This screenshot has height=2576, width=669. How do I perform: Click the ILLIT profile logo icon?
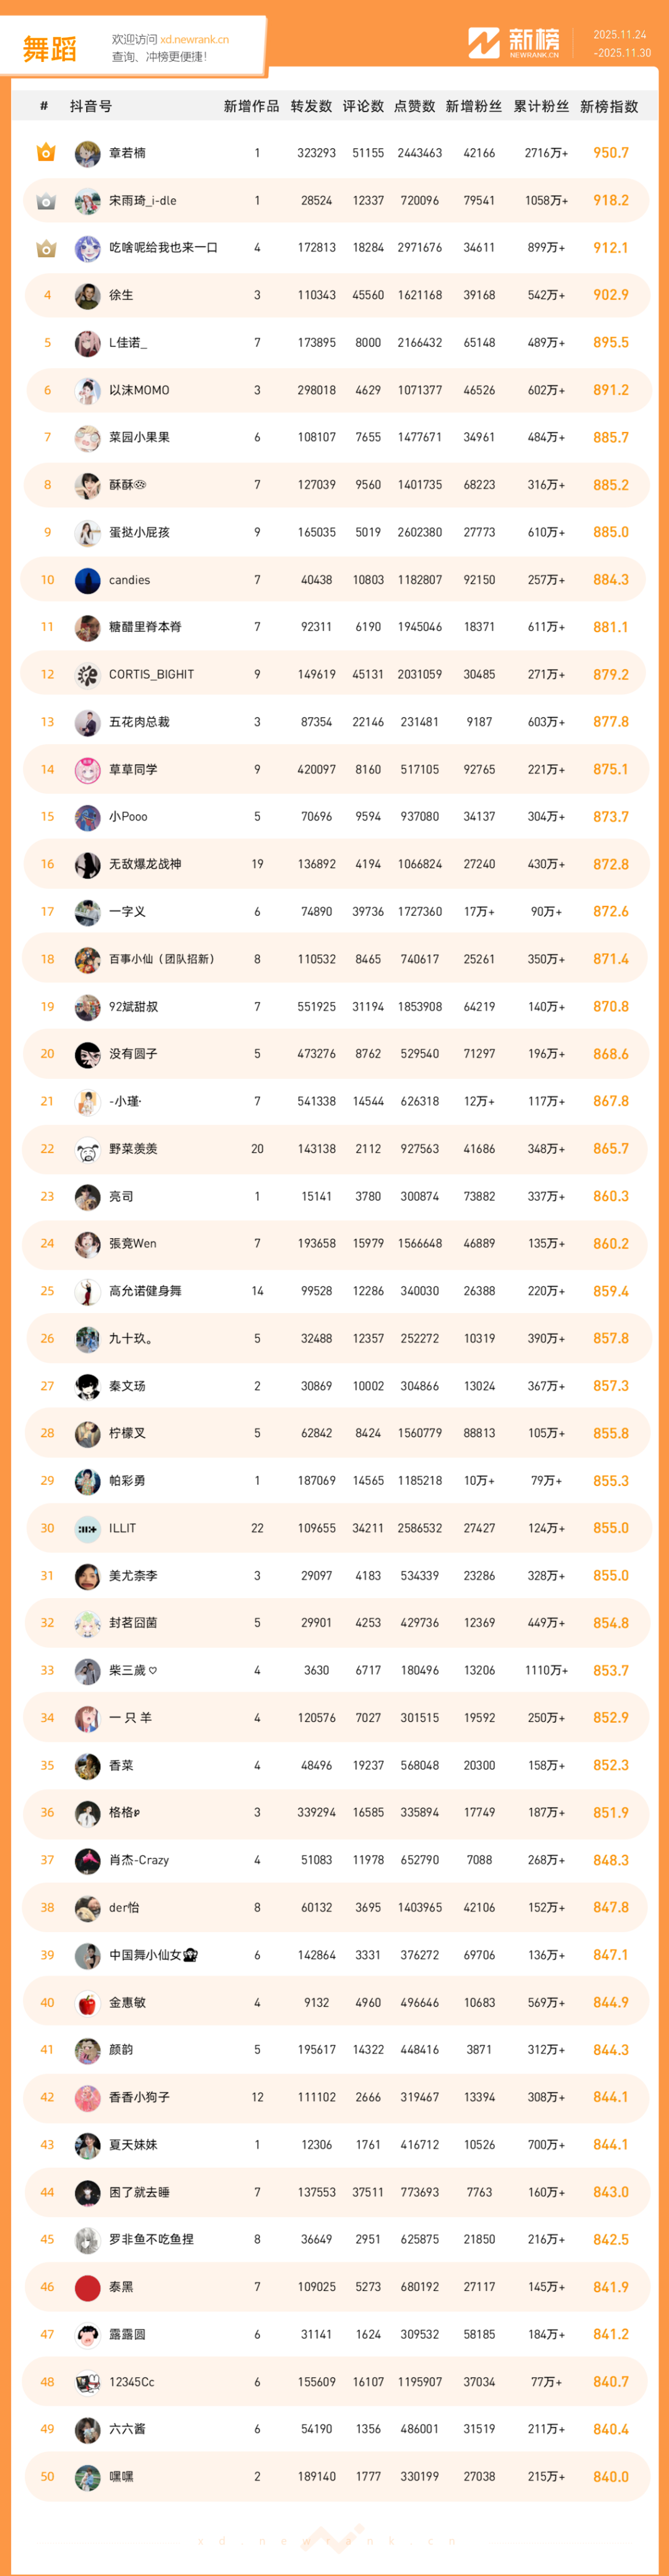[88, 1528]
